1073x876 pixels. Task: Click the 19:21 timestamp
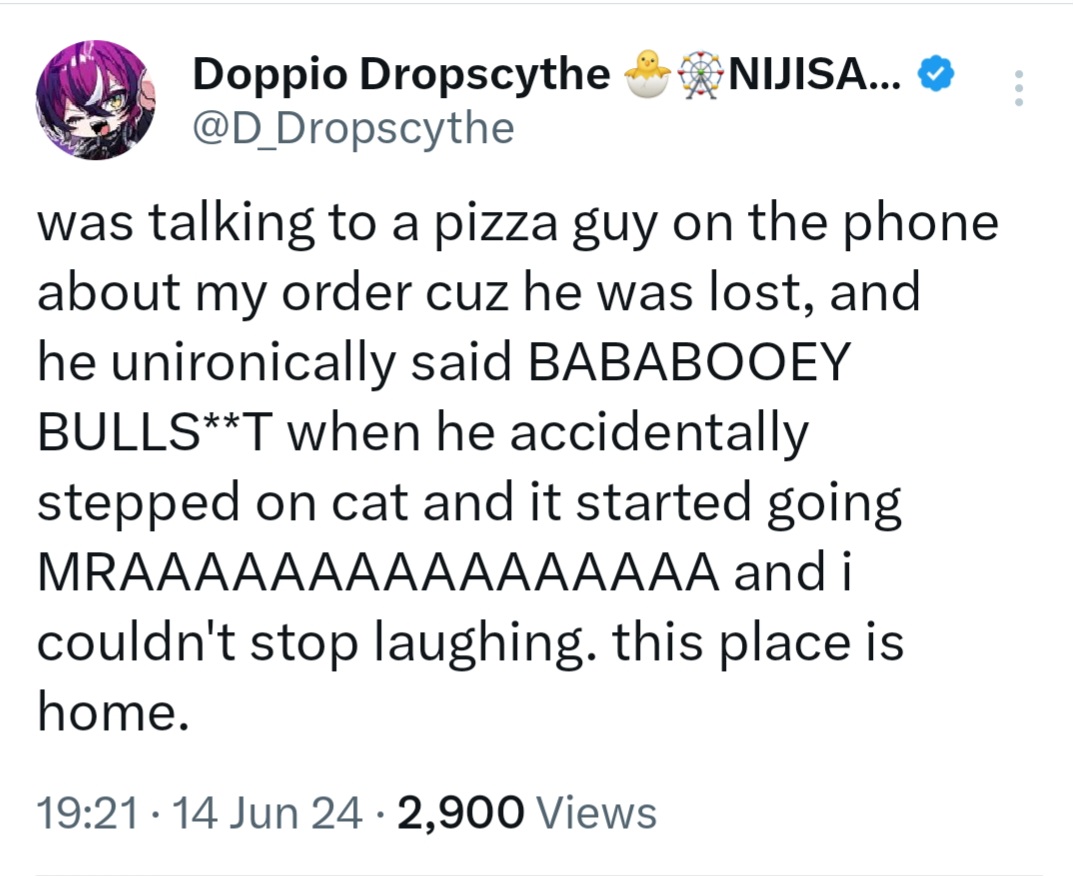tap(88, 813)
